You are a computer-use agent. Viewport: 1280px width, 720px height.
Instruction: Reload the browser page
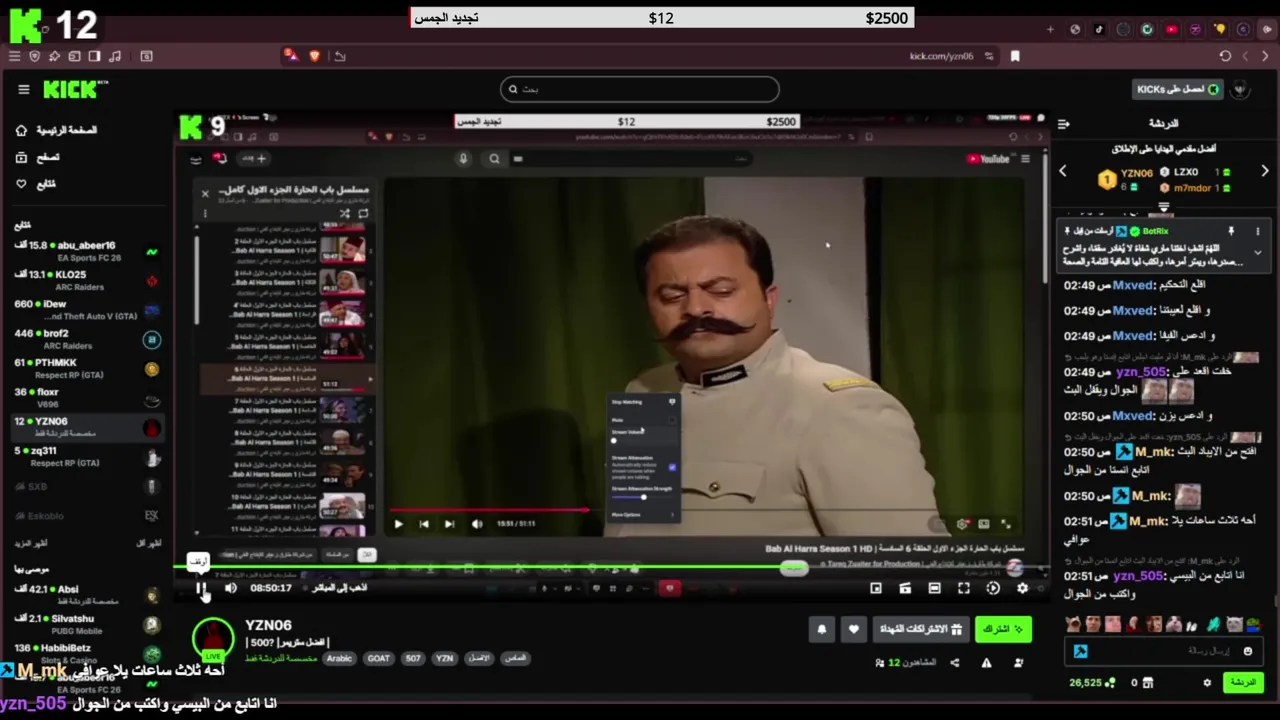1225,56
